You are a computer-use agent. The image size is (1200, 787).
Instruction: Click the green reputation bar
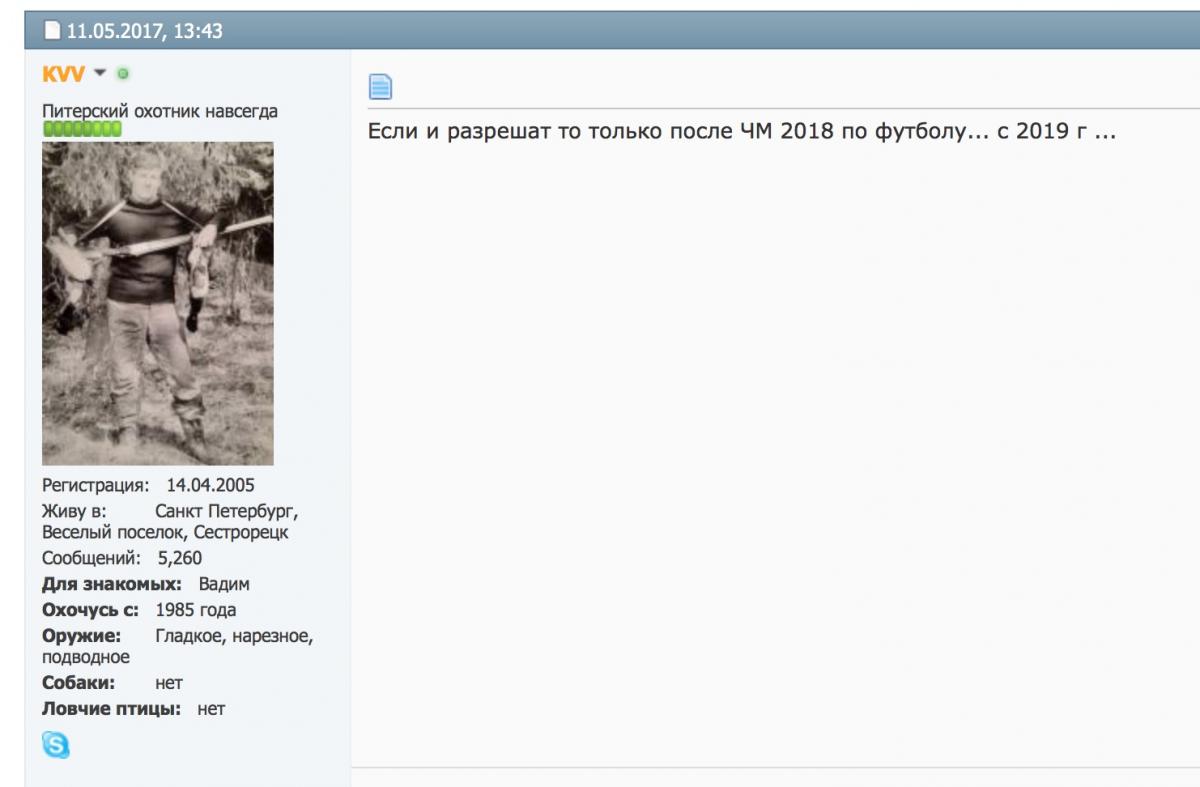(x=82, y=129)
